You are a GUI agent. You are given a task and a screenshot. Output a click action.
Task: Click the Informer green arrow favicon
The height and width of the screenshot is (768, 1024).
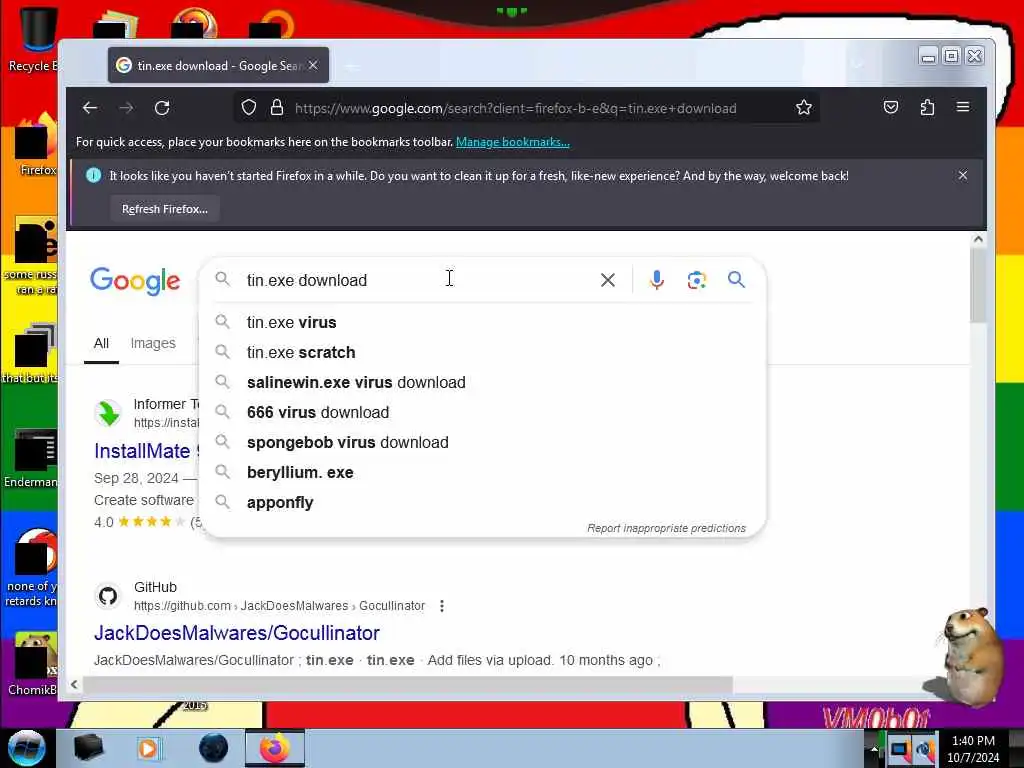(x=108, y=413)
